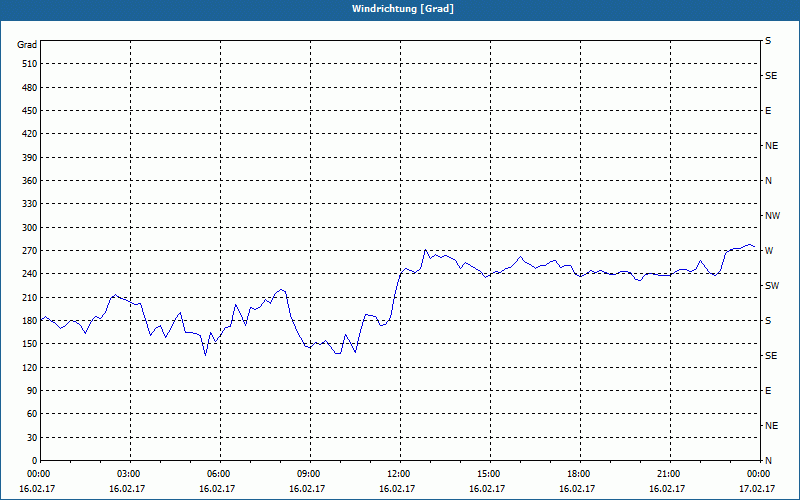
Task: Click the E compass label level with 90
Action: pyautogui.click(x=768, y=391)
